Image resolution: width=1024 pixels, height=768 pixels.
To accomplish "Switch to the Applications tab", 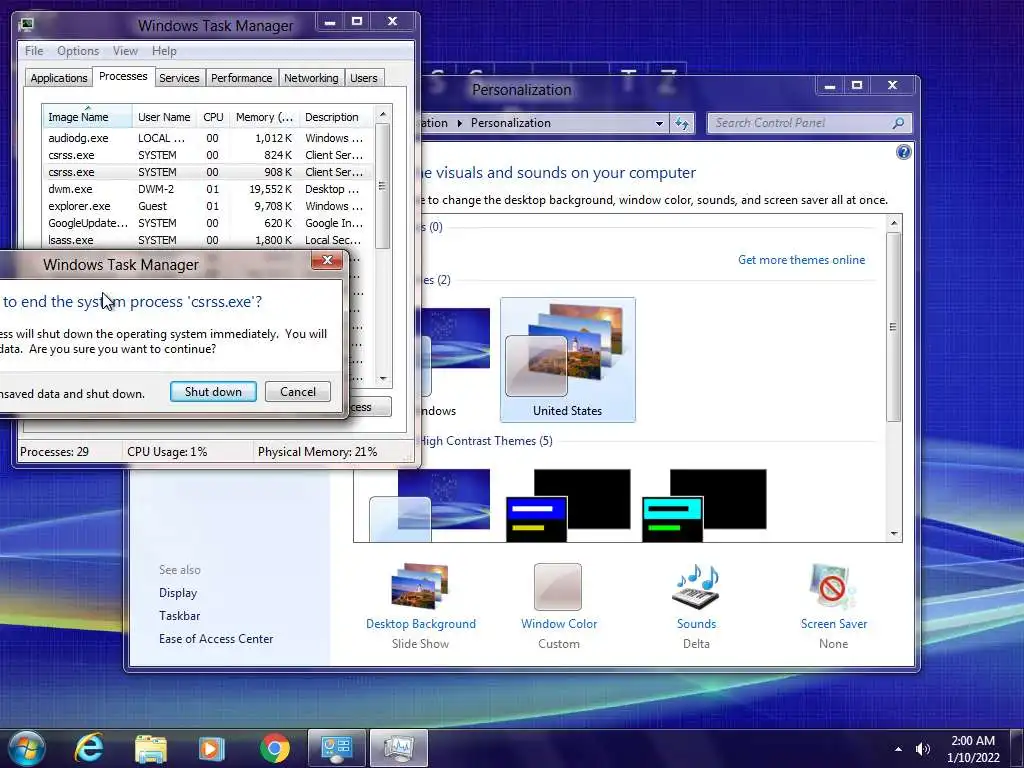I will (x=59, y=78).
